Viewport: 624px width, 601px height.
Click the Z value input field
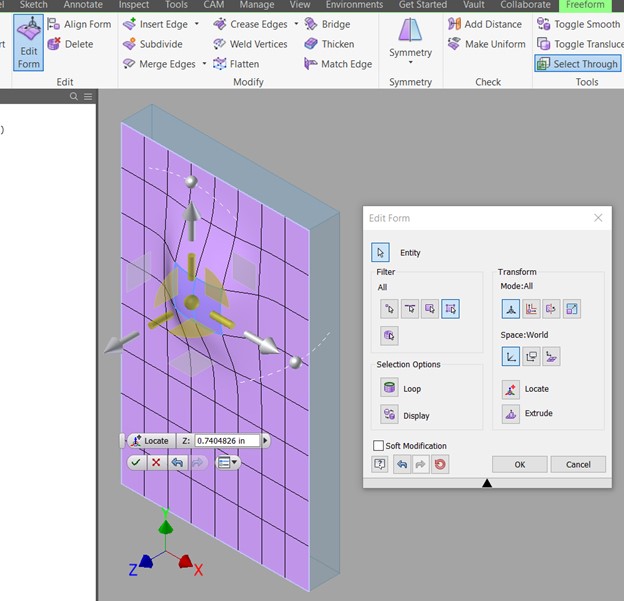(x=226, y=441)
